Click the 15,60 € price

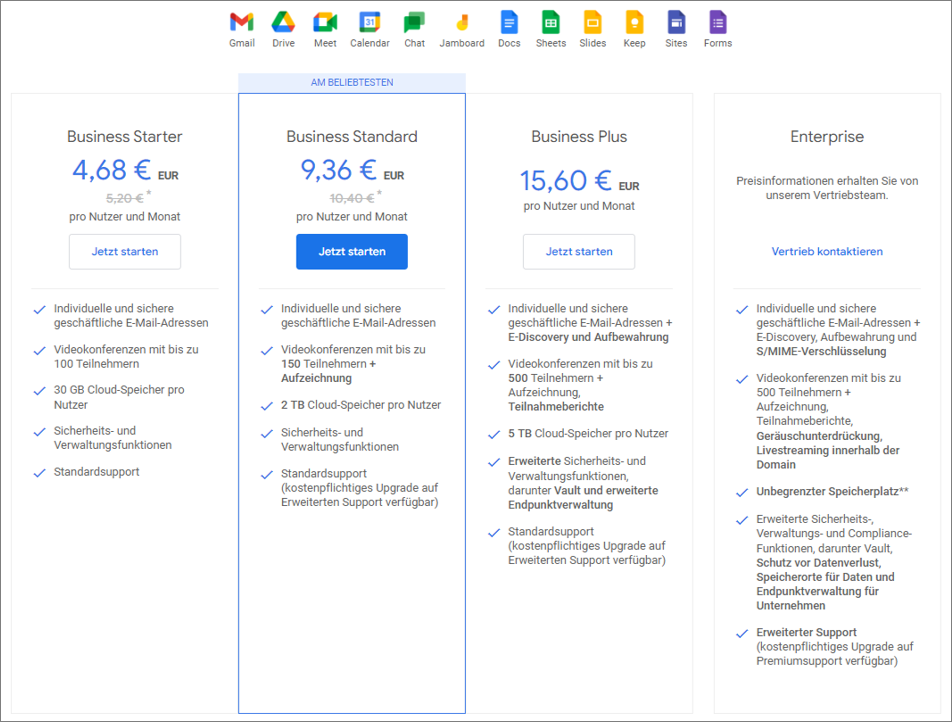pyautogui.click(x=565, y=180)
